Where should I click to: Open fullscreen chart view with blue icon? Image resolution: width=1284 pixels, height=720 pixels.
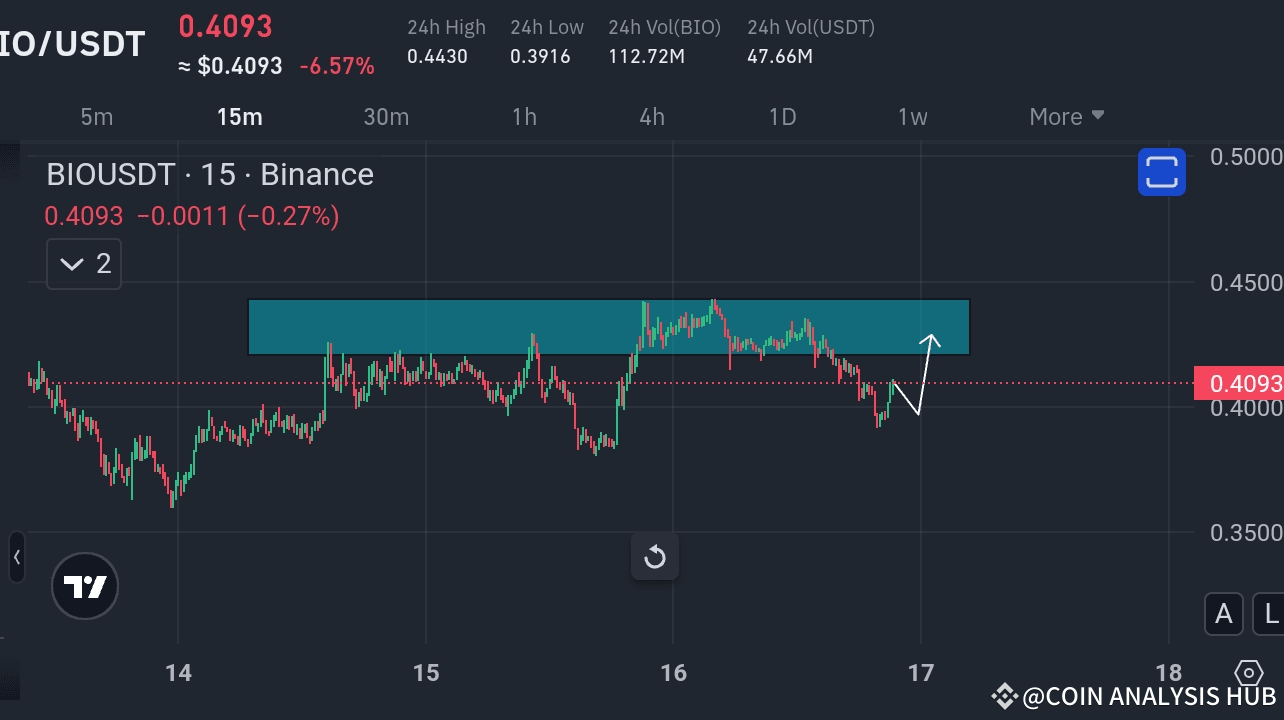point(1161,172)
